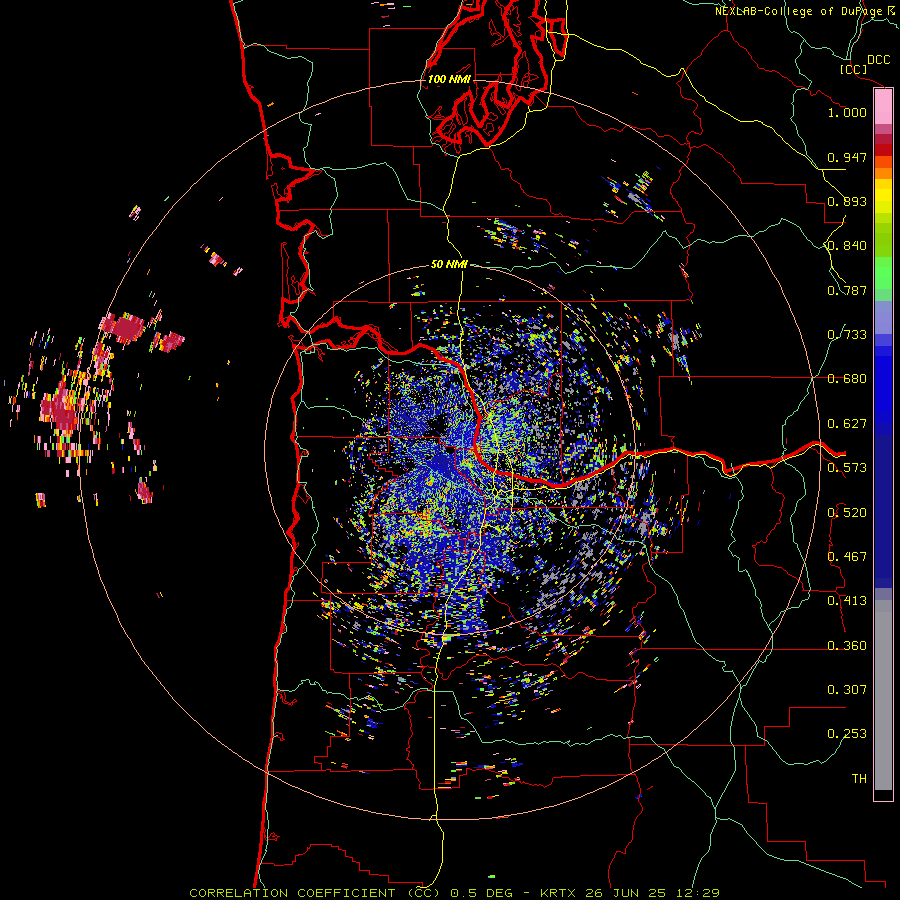Click the 0.573 legend value

847,468
